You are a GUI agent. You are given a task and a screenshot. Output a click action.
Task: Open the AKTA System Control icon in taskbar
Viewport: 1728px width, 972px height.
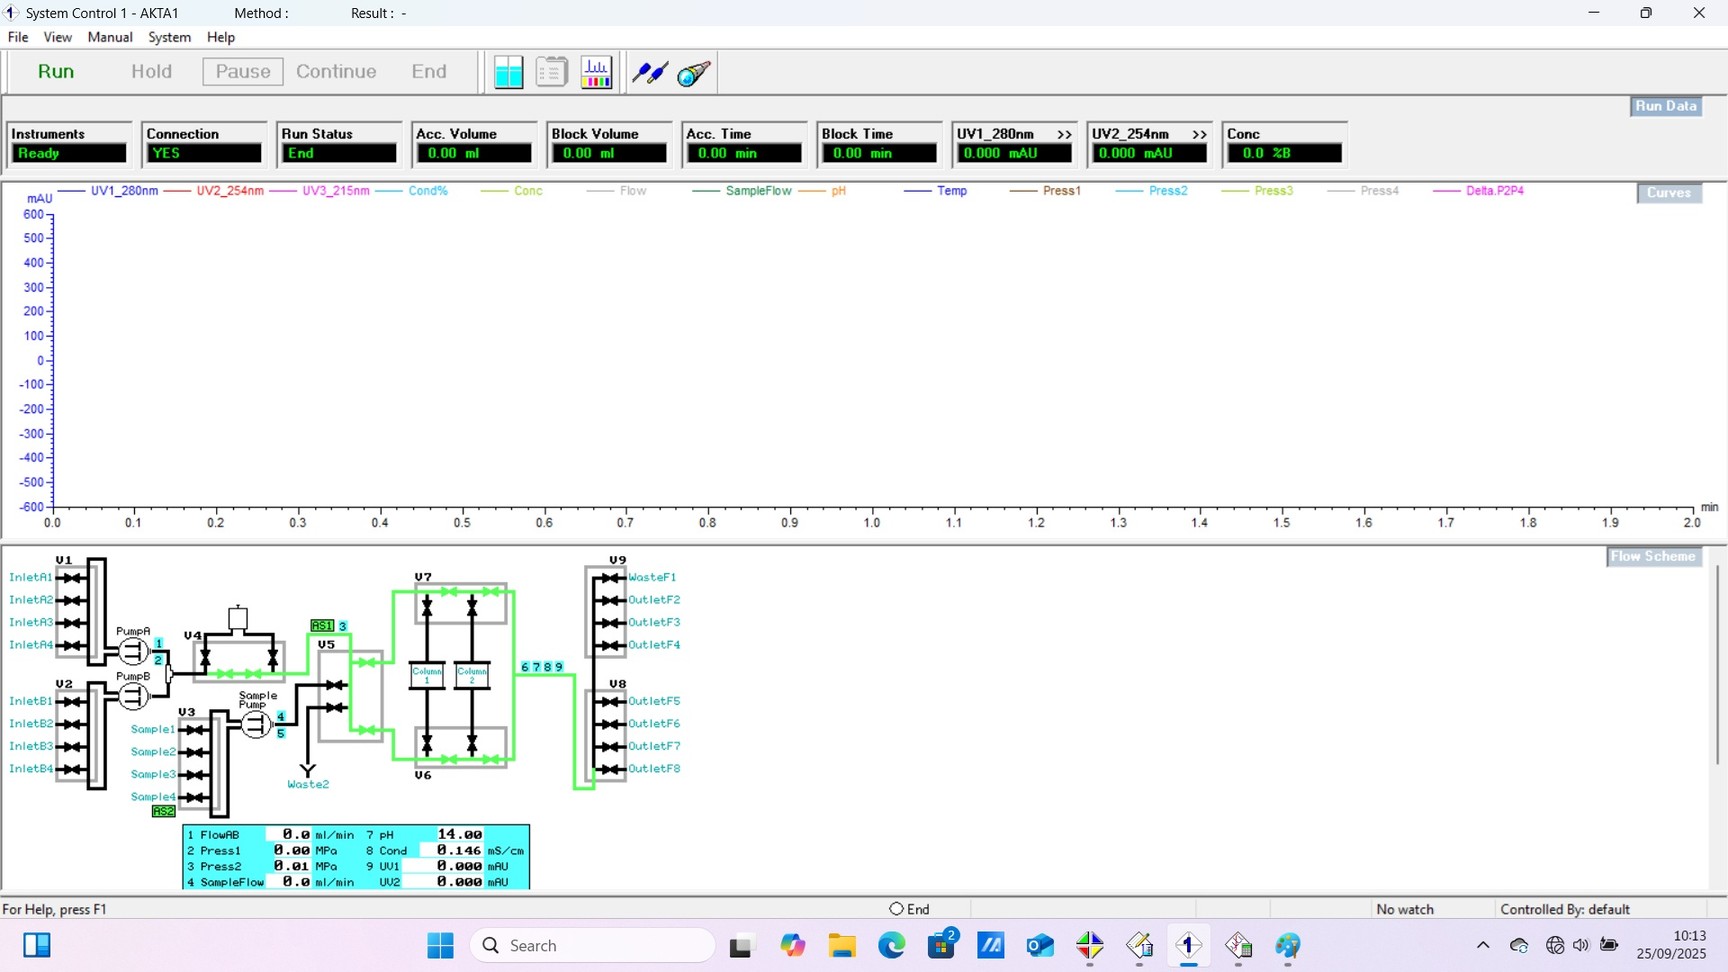click(1188, 945)
